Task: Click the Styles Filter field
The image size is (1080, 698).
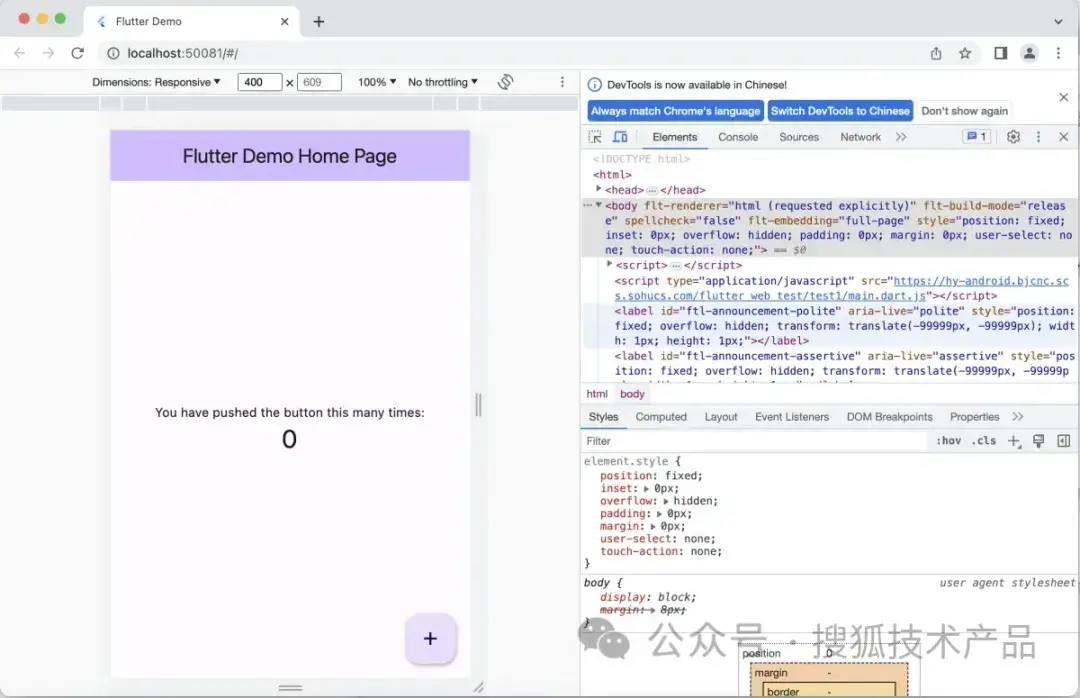Action: click(754, 441)
